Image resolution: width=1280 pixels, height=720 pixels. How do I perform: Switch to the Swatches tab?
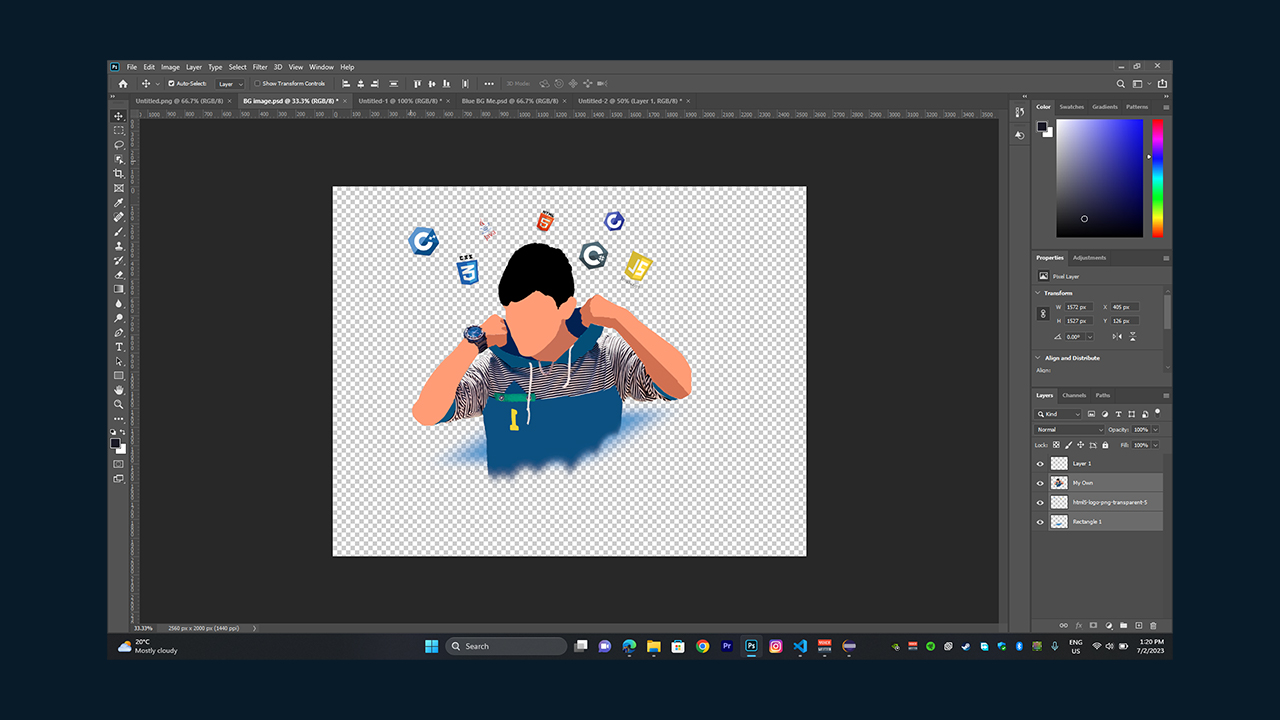coord(1071,107)
